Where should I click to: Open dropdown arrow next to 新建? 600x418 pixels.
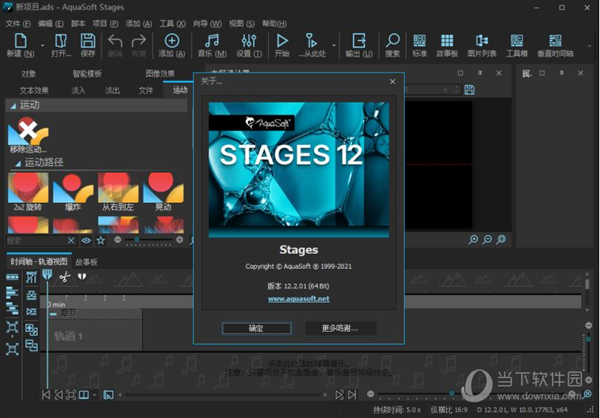(x=42, y=45)
